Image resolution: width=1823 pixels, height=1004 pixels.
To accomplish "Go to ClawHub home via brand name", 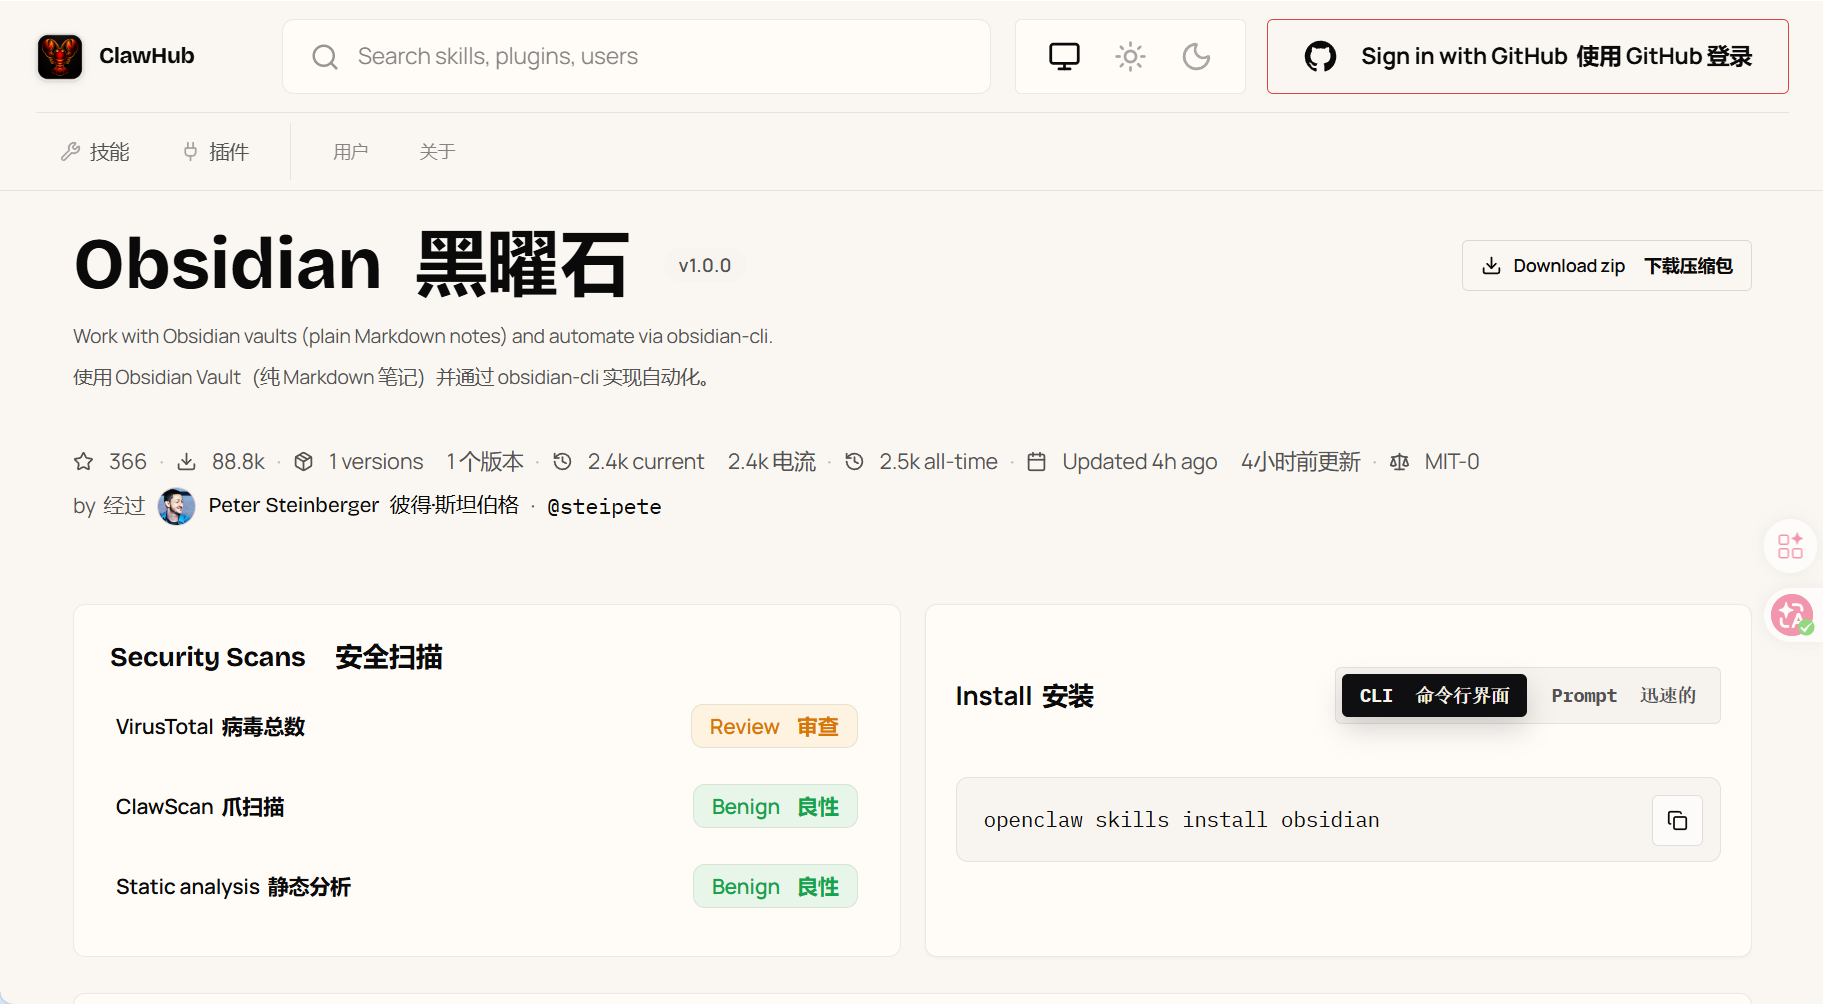I will click(x=147, y=56).
